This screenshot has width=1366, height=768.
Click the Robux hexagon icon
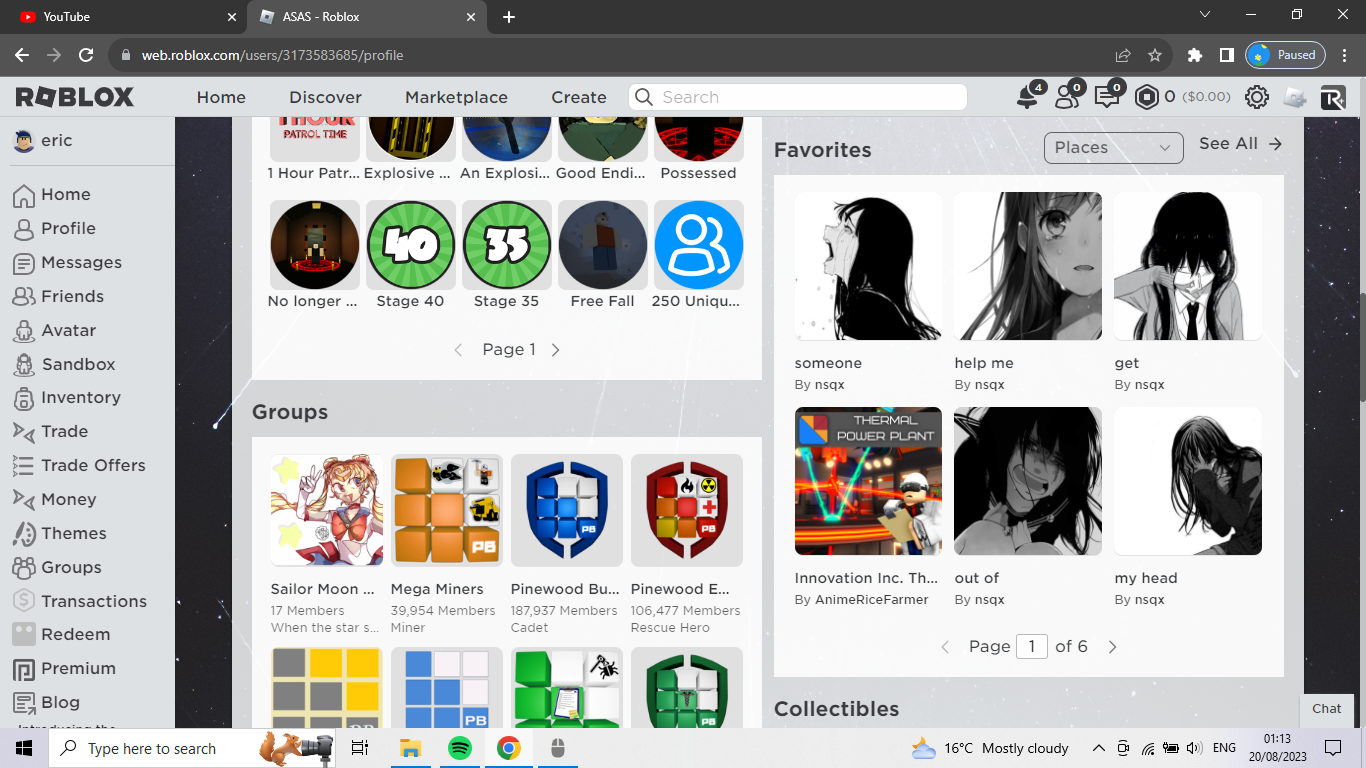(x=1146, y=97)
